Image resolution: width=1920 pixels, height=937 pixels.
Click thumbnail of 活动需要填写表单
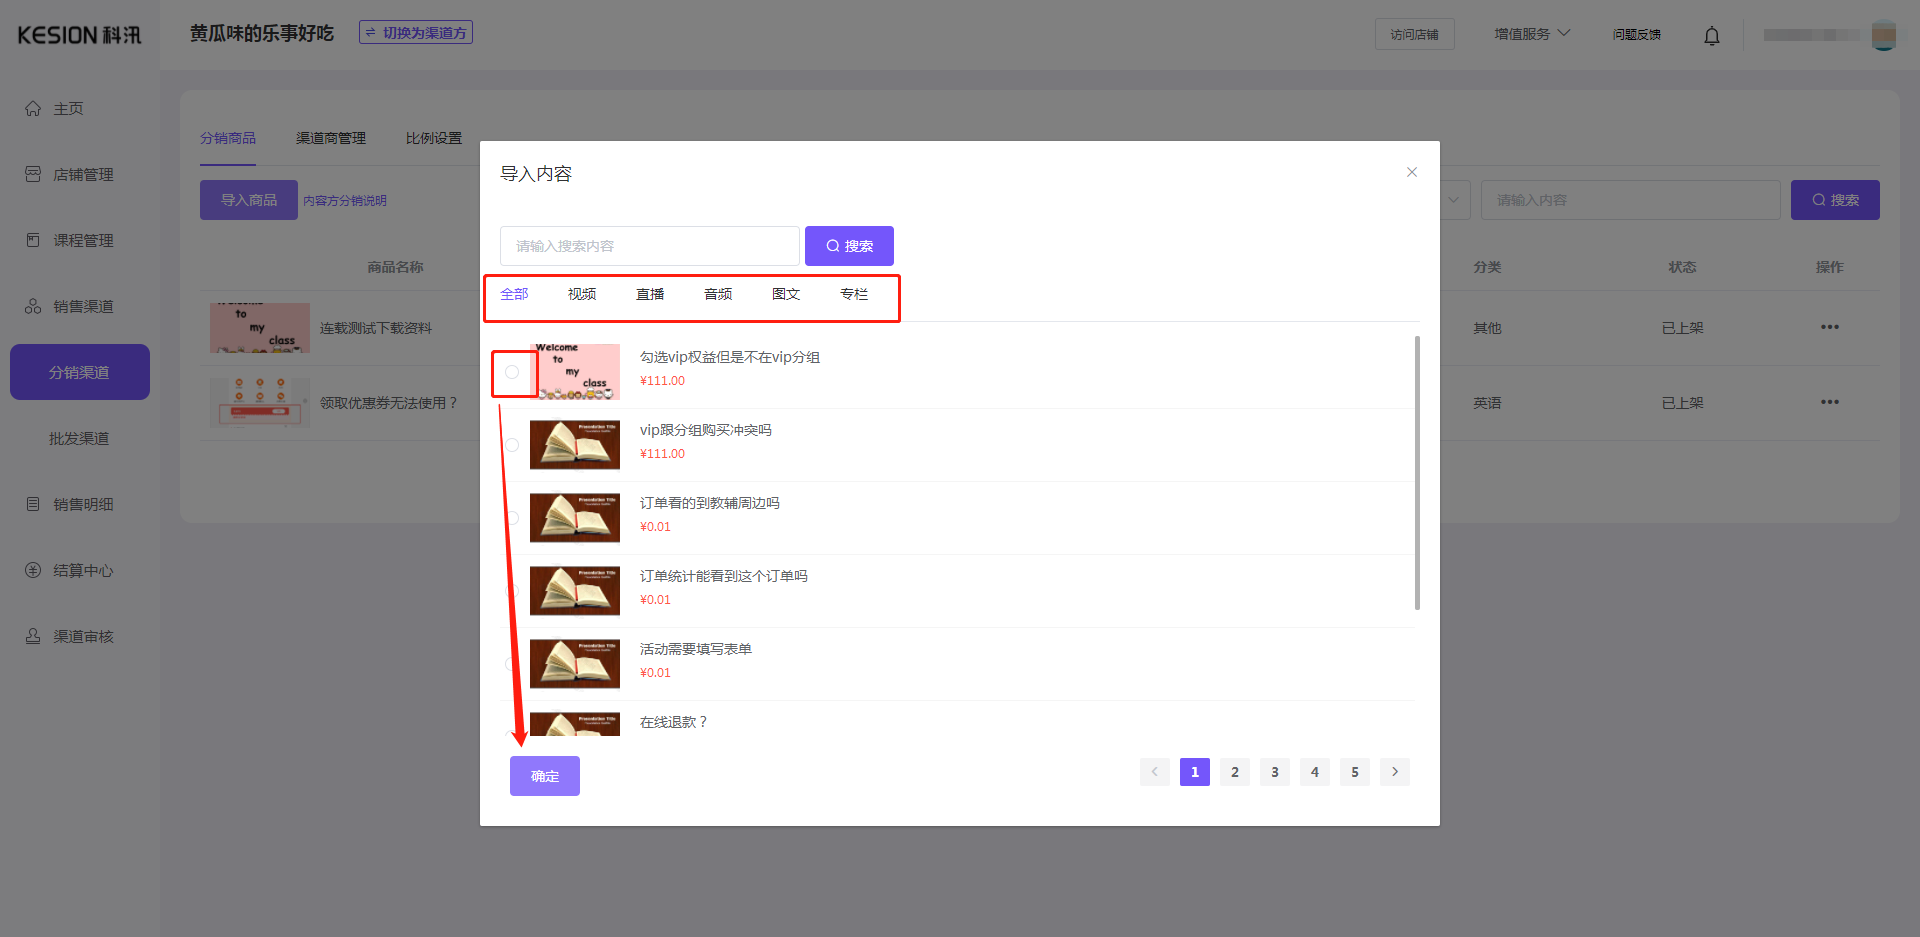[x=575, y=664]
